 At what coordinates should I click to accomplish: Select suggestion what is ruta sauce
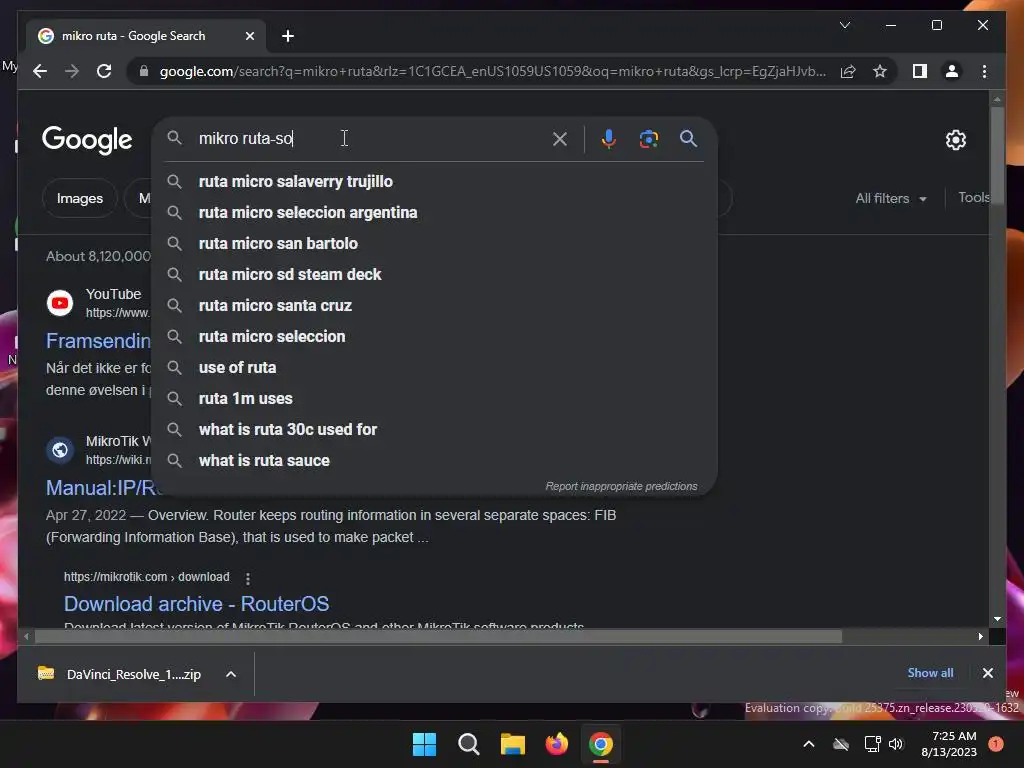[434, 460]
